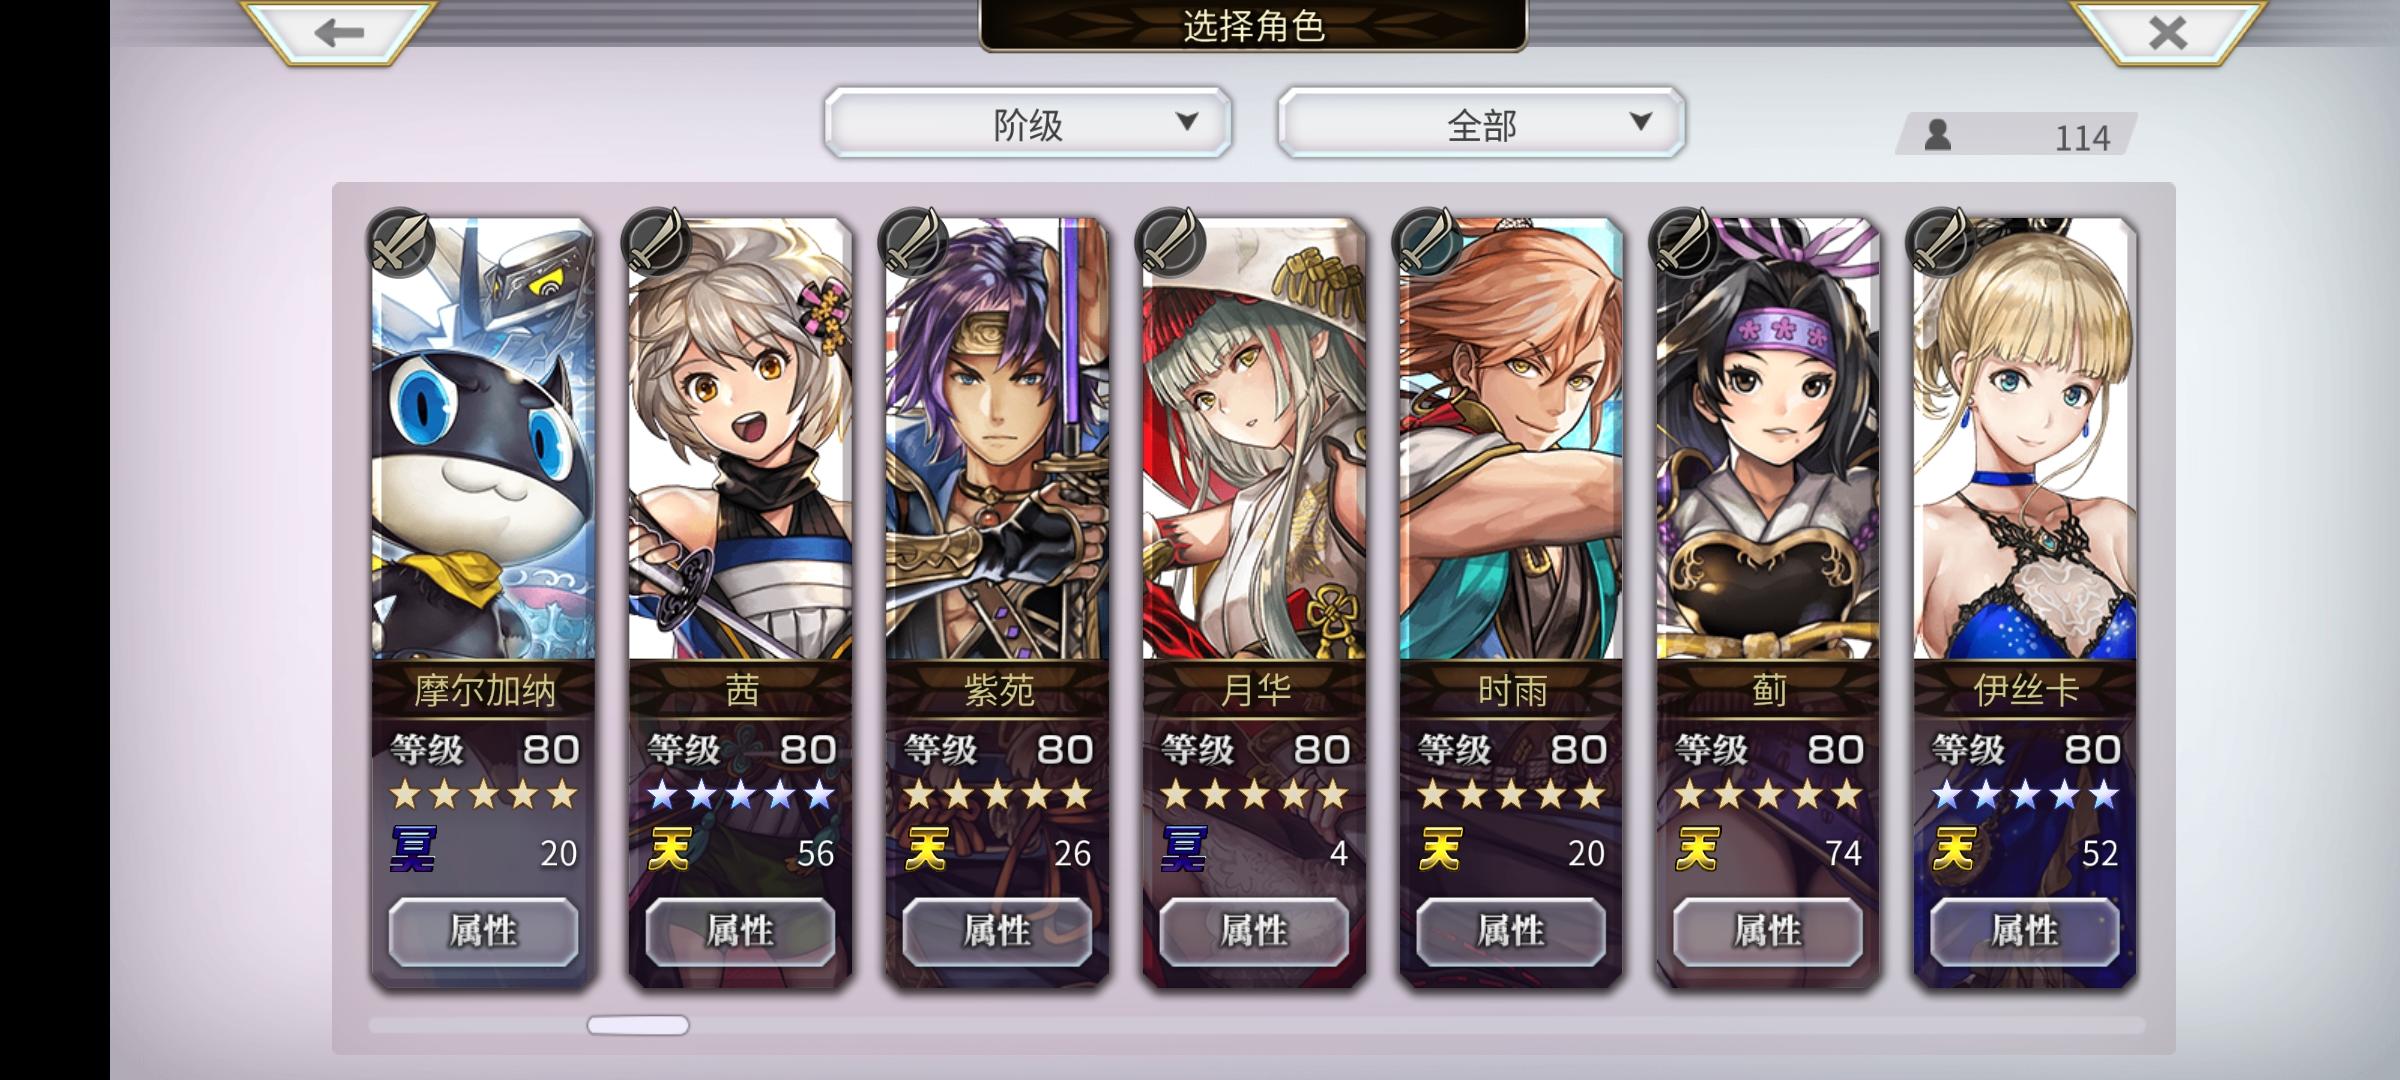The width and height of the screenshot is (2400, 1080).
Task: Click the sword class icon on 摩尔加纳
Action: coord(400,242)
